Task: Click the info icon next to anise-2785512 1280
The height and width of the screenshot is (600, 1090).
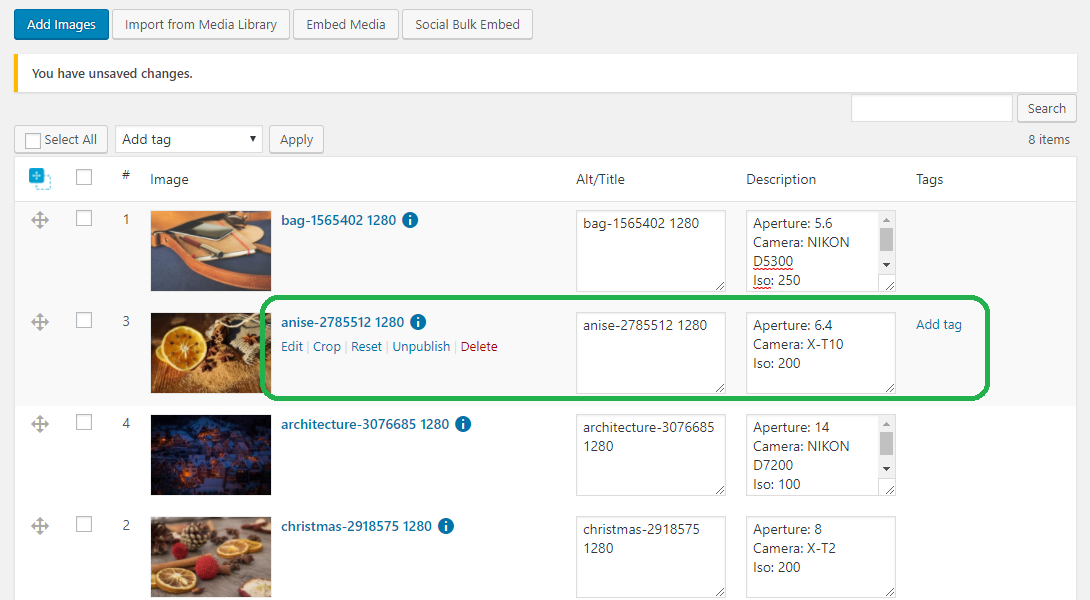Action: (418, 322)
